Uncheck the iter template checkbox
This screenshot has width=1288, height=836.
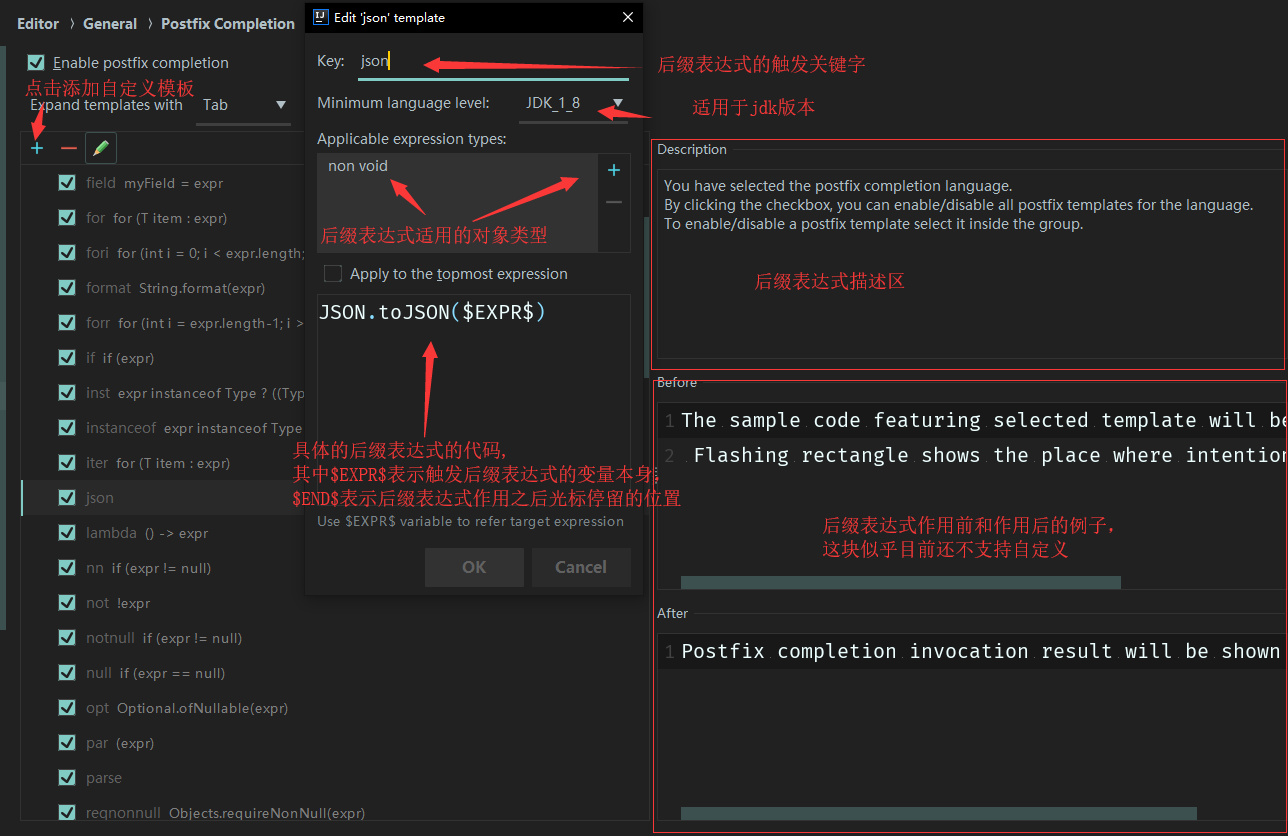point(67,462)
